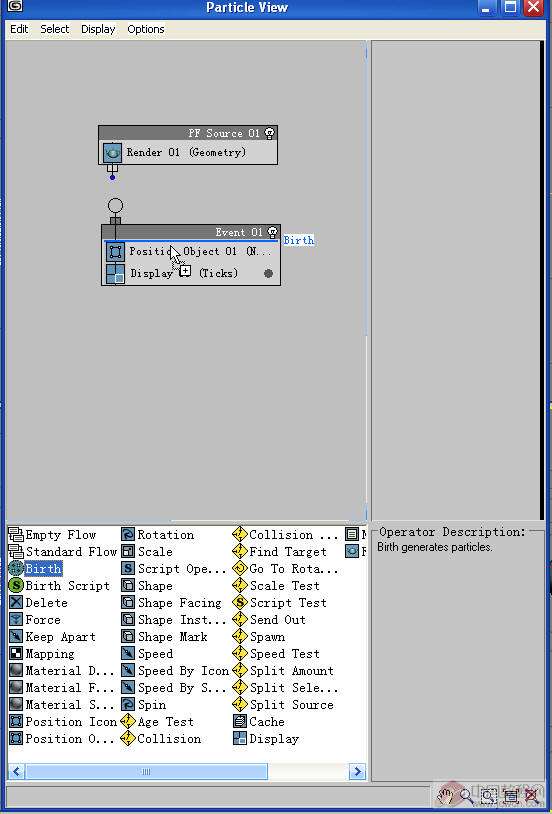Image resolution: width=552 pixels, height=814 pixels.
Task: Select the Script Test item
Action: click(x=279, y=603)
